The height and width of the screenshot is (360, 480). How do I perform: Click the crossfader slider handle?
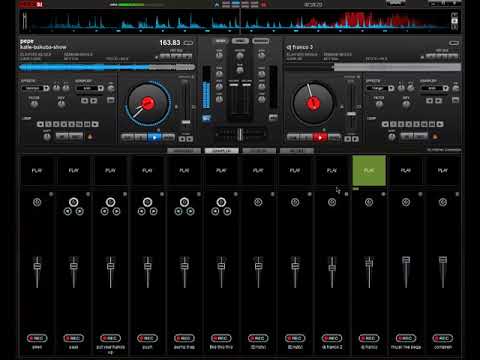240,134
